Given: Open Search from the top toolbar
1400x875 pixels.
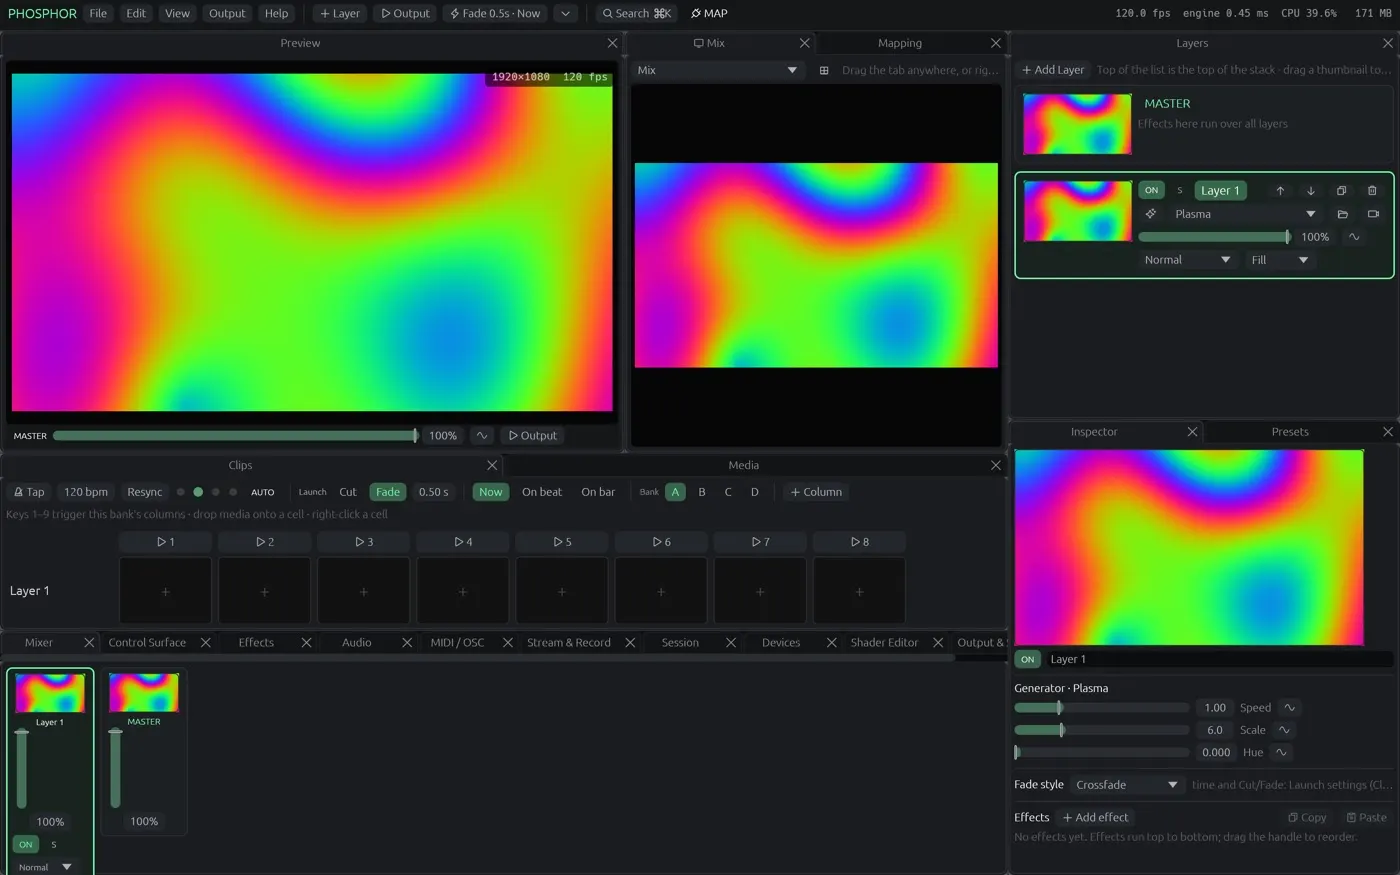Looking at the screenshot, I should [637, 13].
